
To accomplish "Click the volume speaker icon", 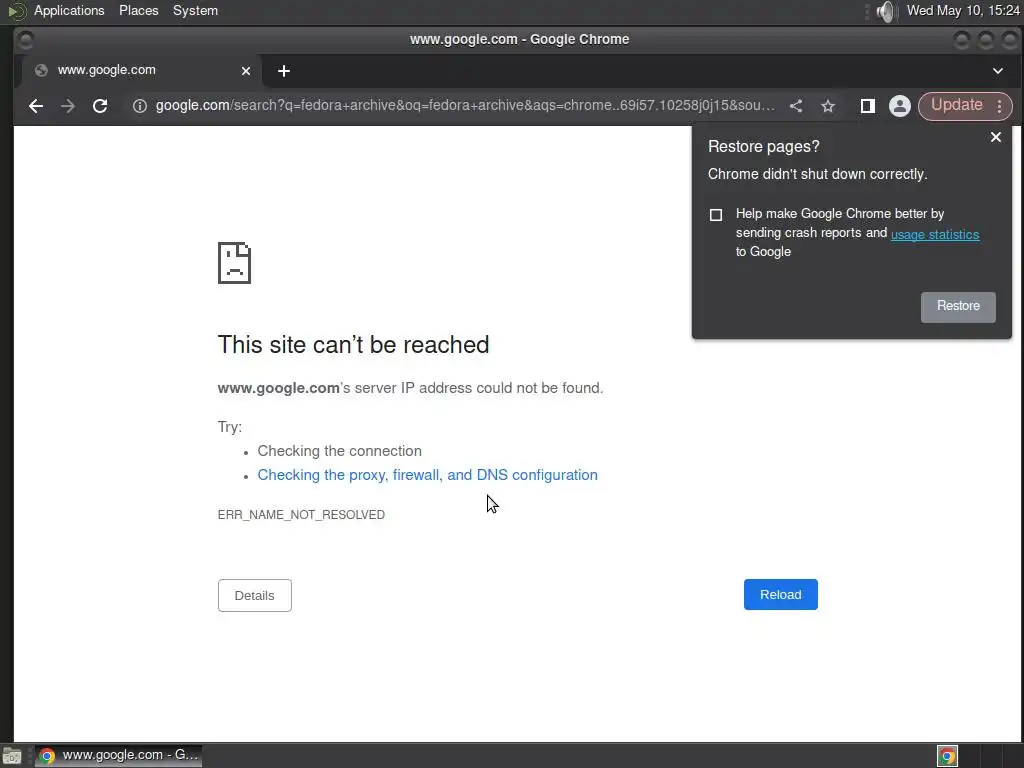I will click(x=886, y=11).
